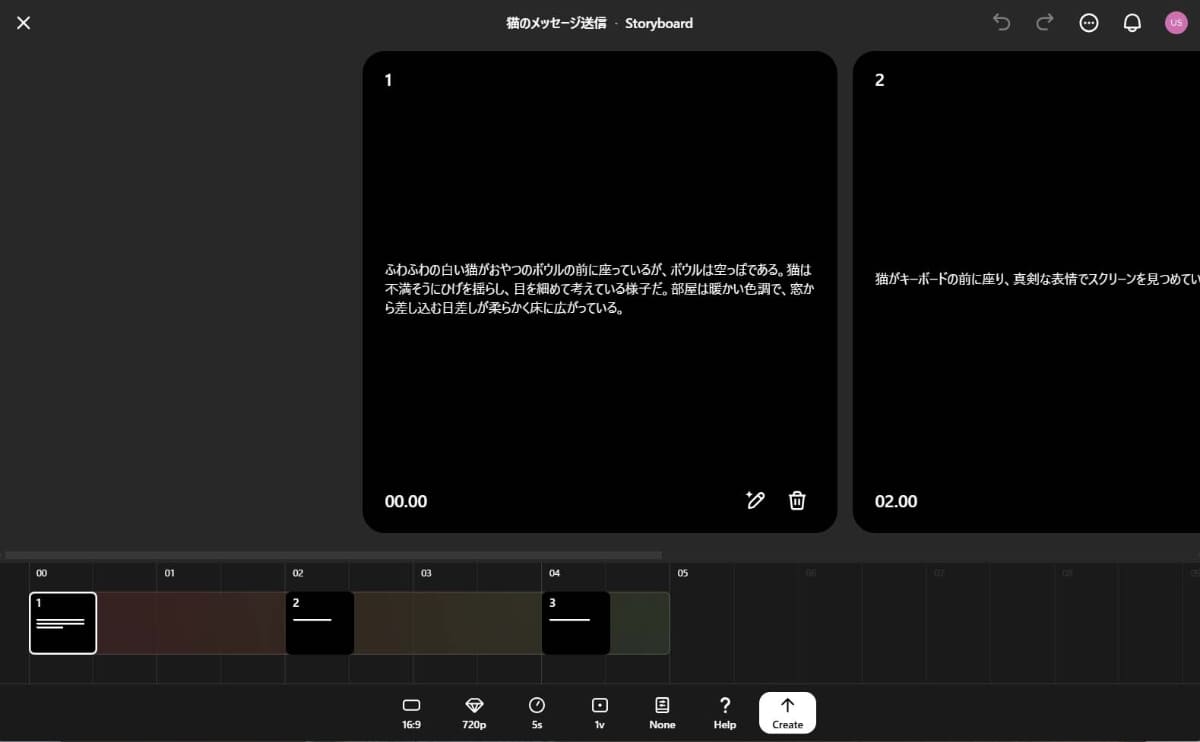Delete scene 1 using the trash icon
This screenshot has width=1200, height=742.
797,500
